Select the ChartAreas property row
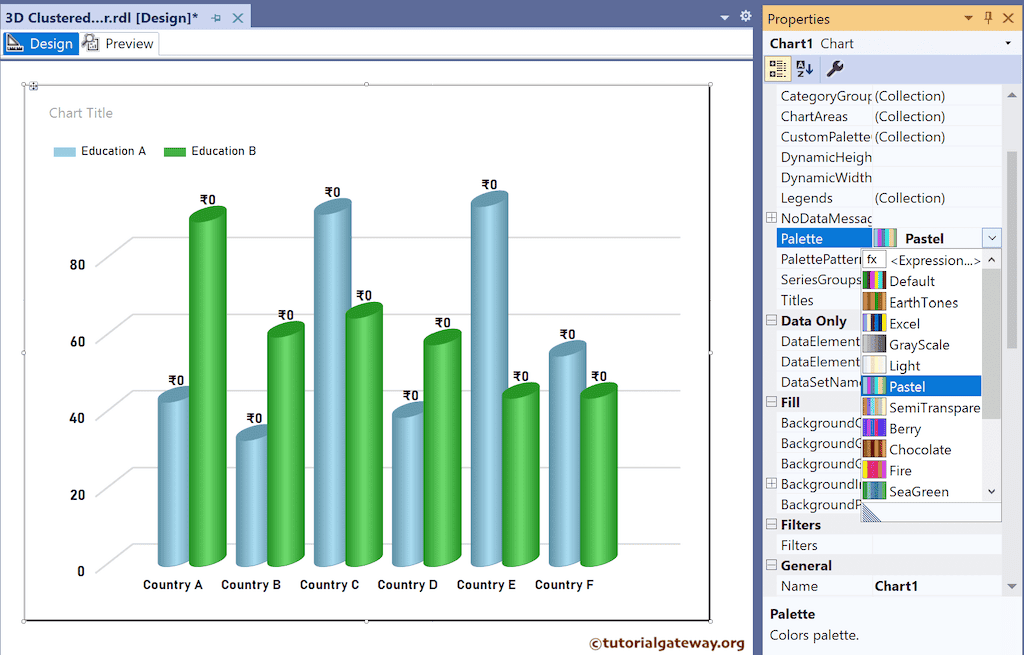This screenshot has width=1024, height=655. coord(889,116)
